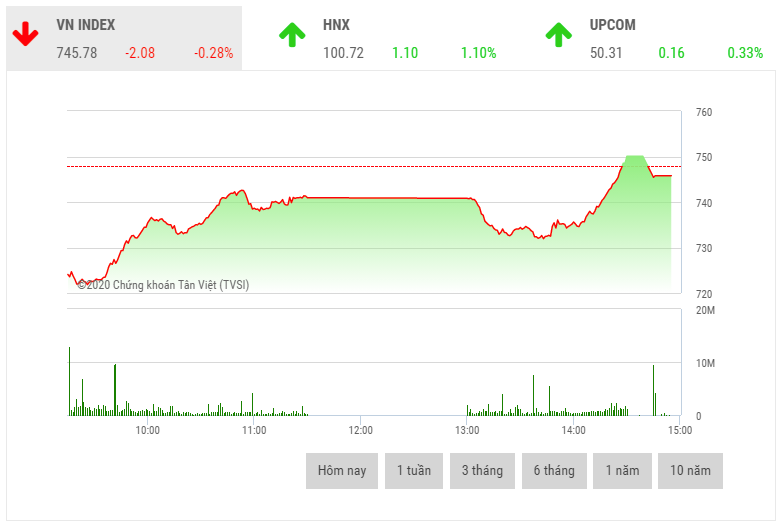Switch to the HNX index label

pyautogui.click(x=336, y=25)
